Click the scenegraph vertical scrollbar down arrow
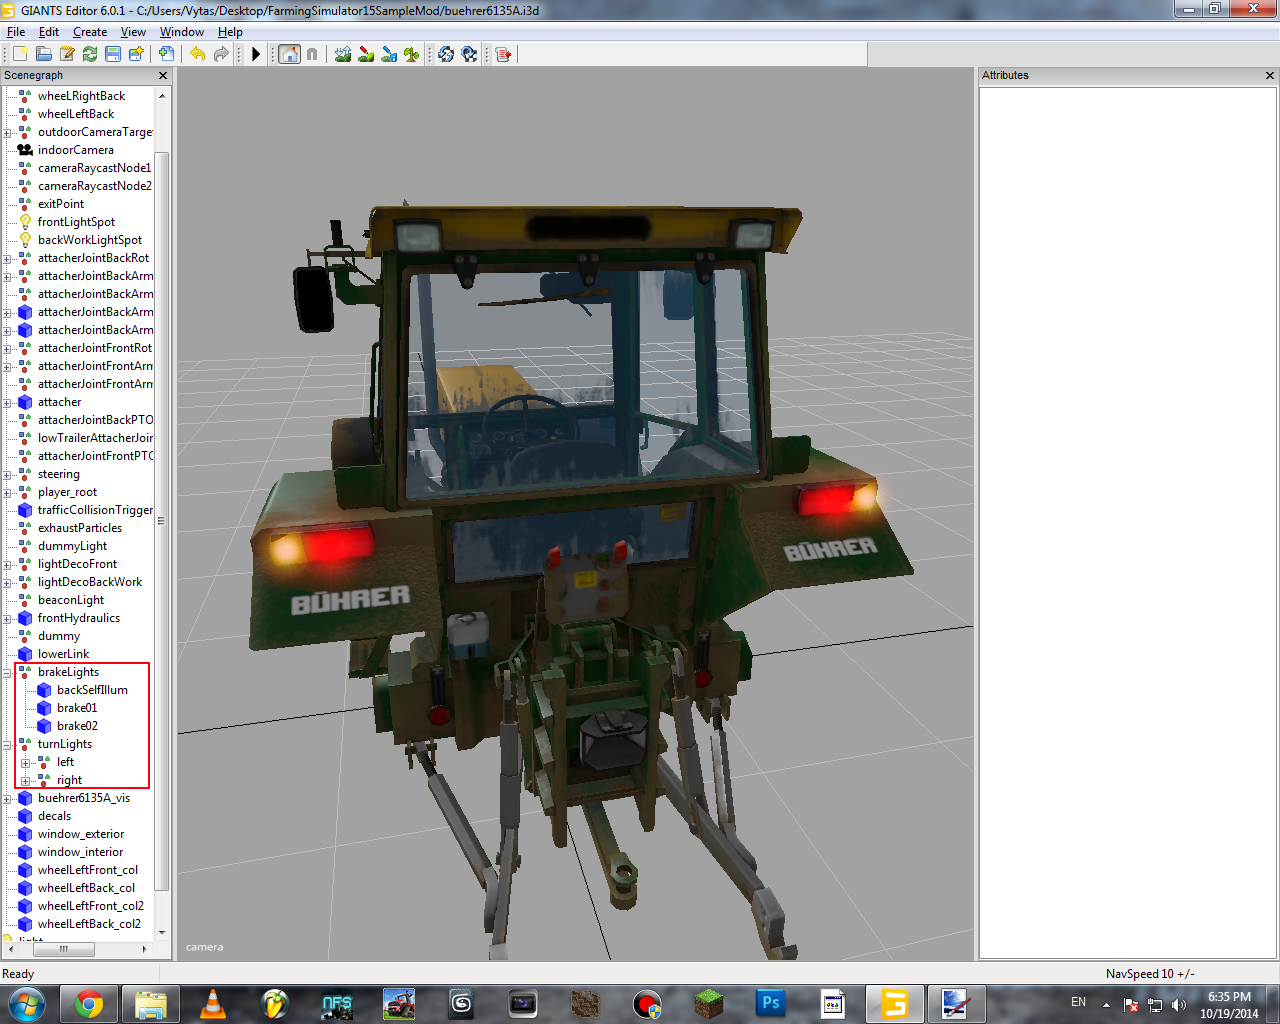The height and width of the screenshot is (1024, 1280). coord(162,931)
